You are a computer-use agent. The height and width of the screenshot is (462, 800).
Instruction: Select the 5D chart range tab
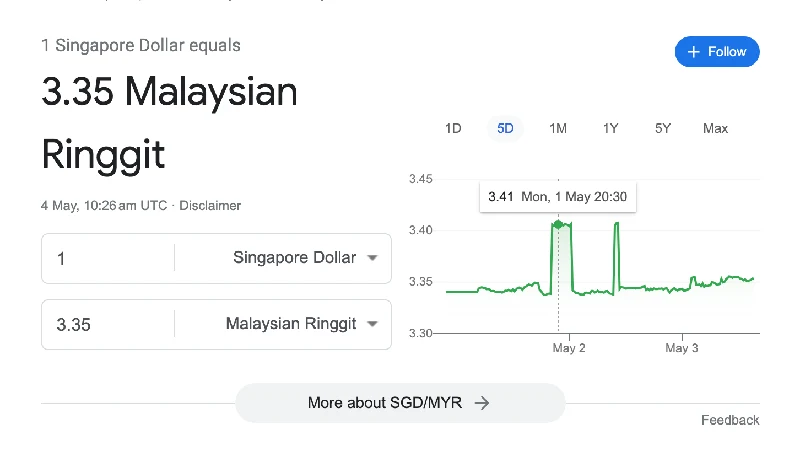505,128
